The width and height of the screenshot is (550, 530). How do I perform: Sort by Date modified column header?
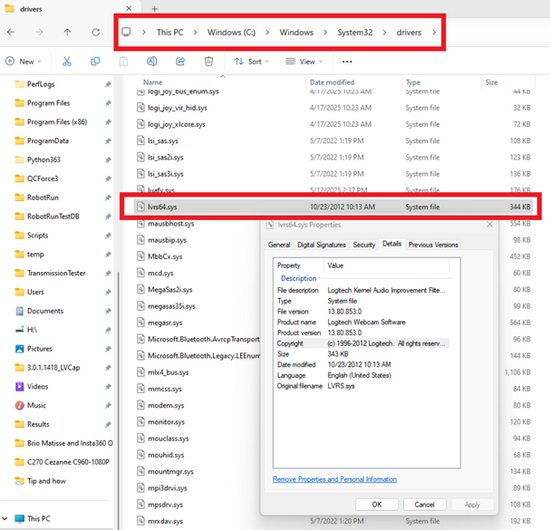(x=332, y=82)
